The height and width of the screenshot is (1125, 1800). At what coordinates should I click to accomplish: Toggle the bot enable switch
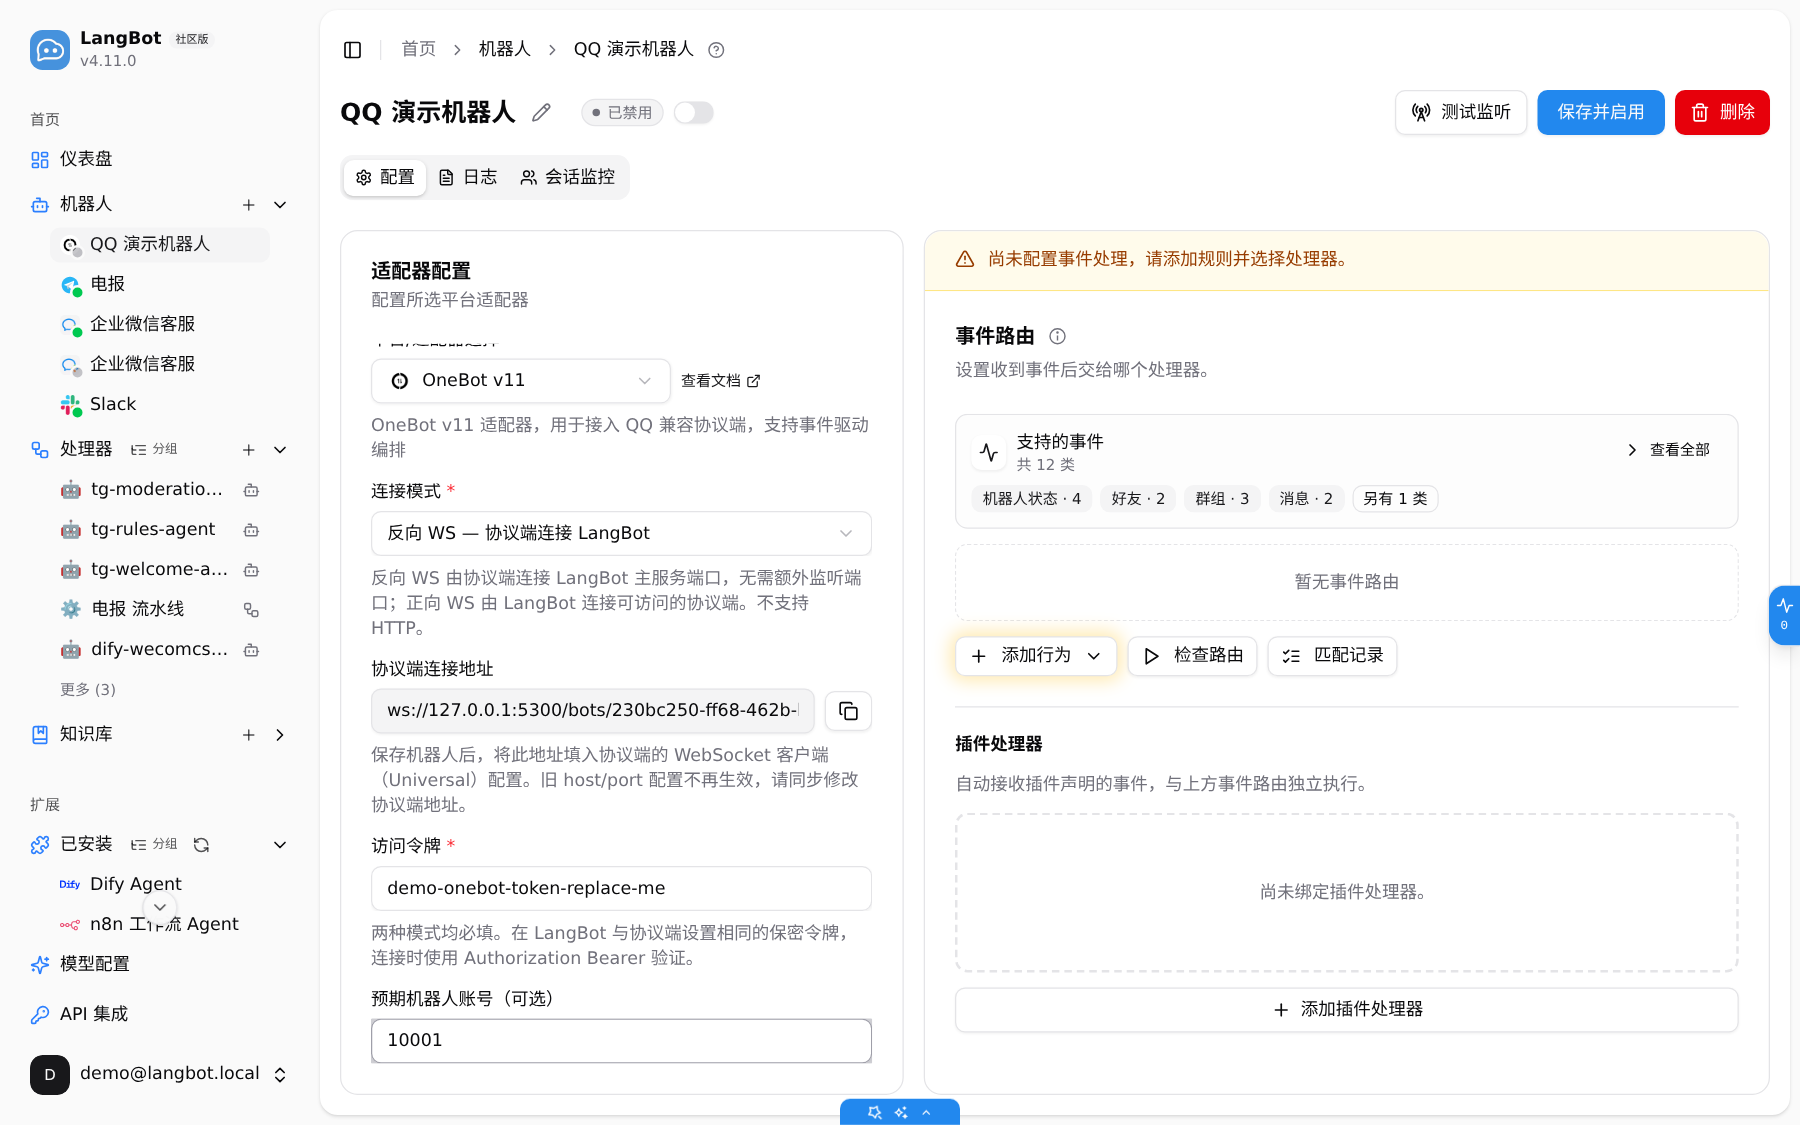pyautogui.click(x=693, y=113)
